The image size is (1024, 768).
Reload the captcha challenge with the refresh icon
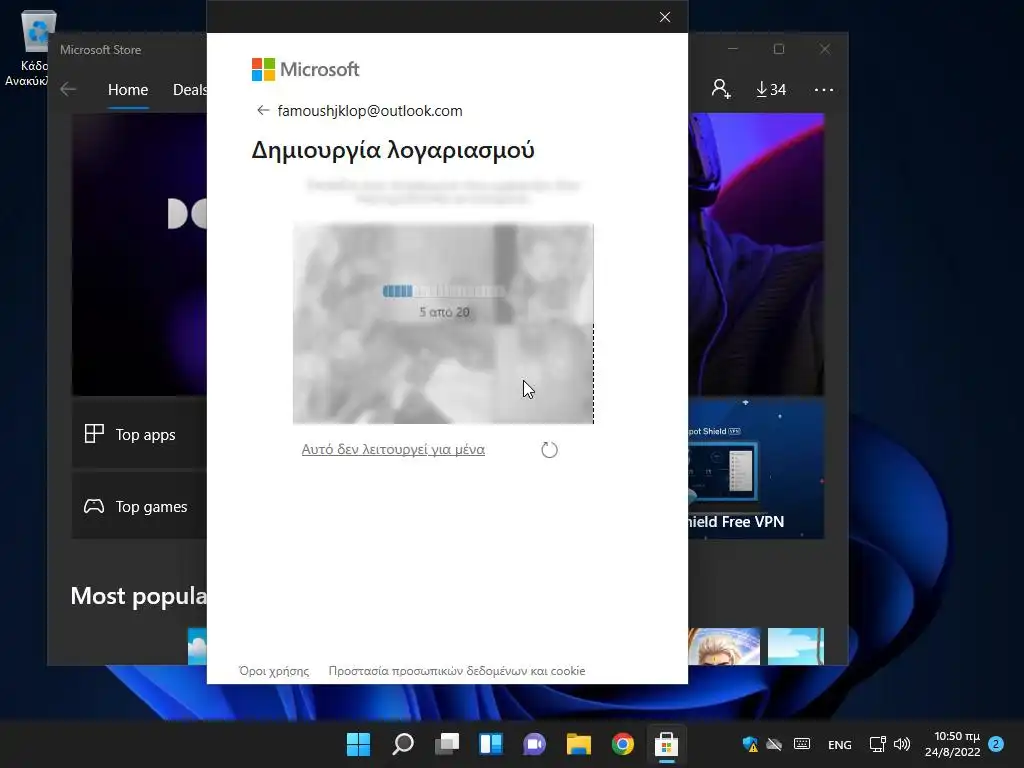click(x=549, y=449)
